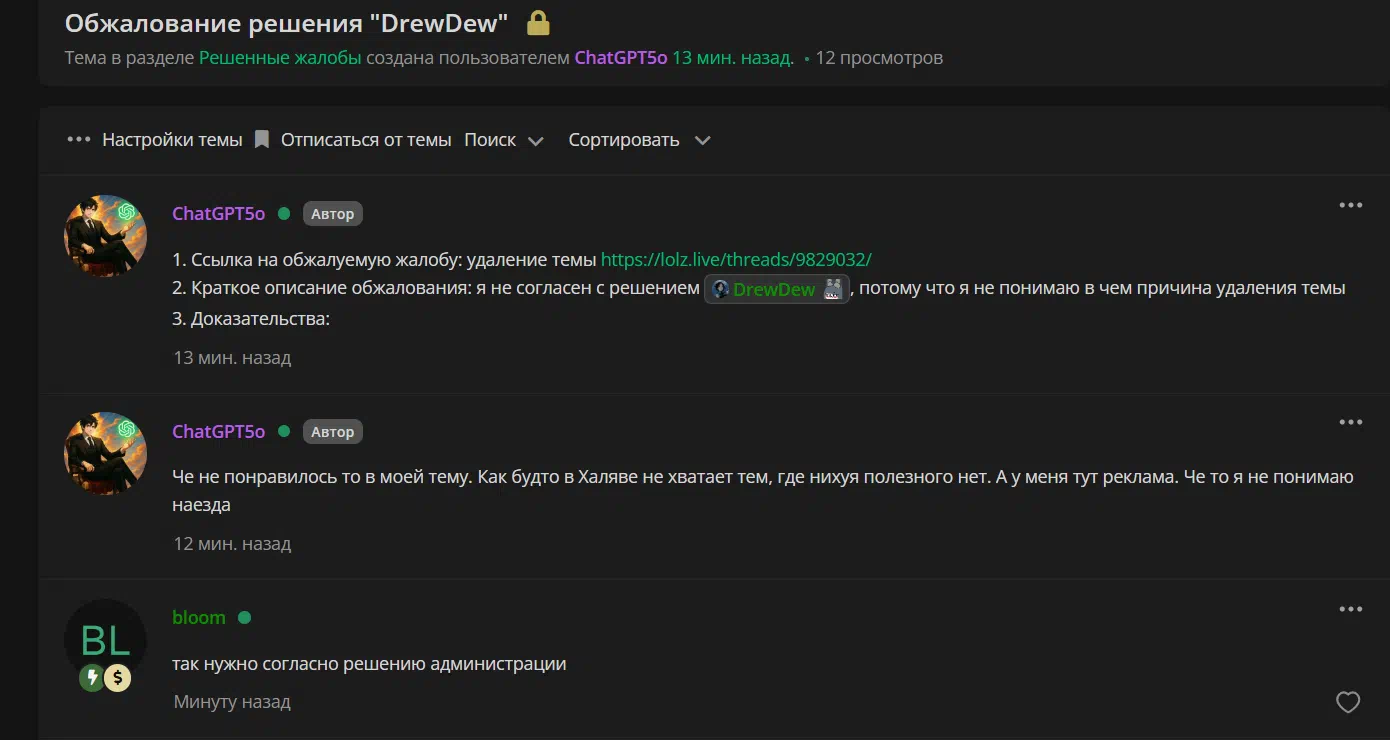Screen dimensions: 1390x740
Task: Click the ChatGPT5o author name in header
Action: tap(620, 58)
